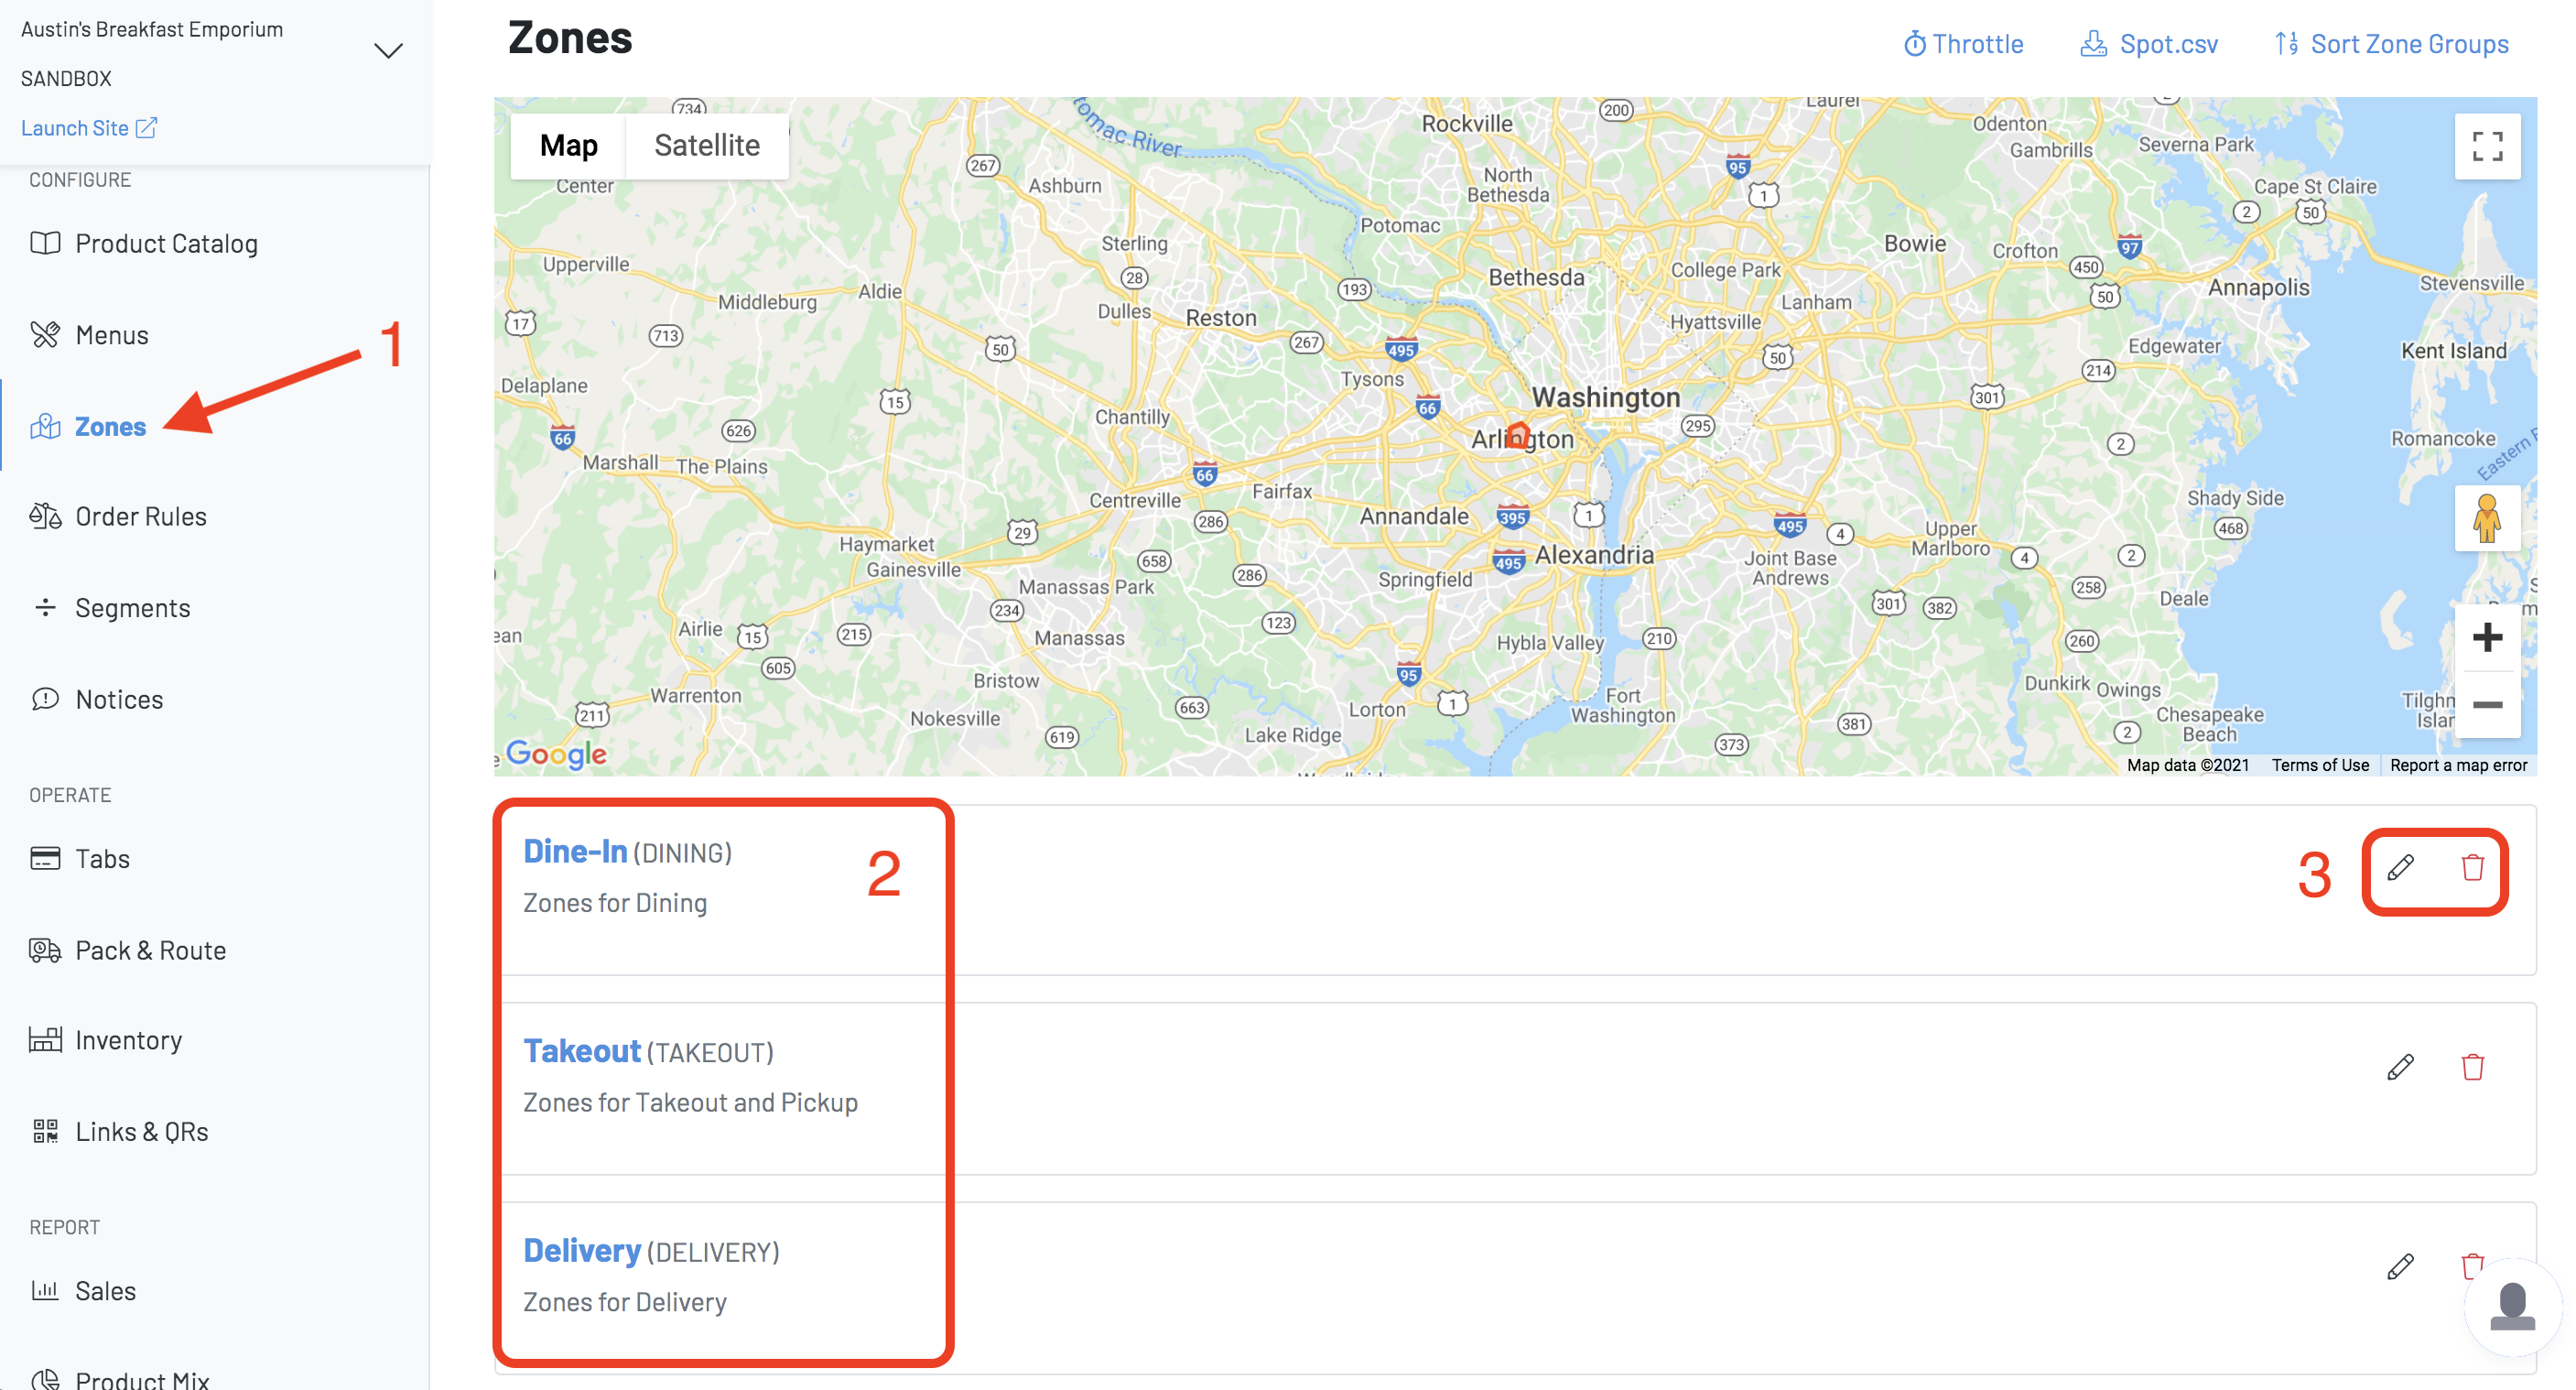Toggle fullscreen view of the map
The image size is (2576, 1390).
point(2486,146)
